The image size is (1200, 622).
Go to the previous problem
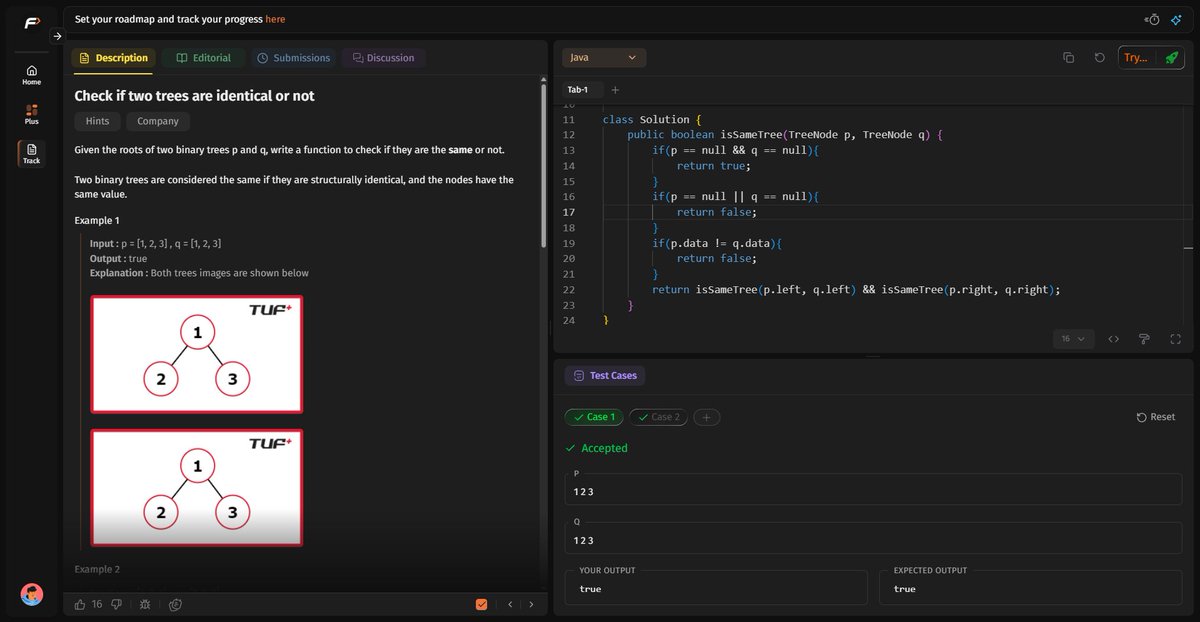[510, 604]
